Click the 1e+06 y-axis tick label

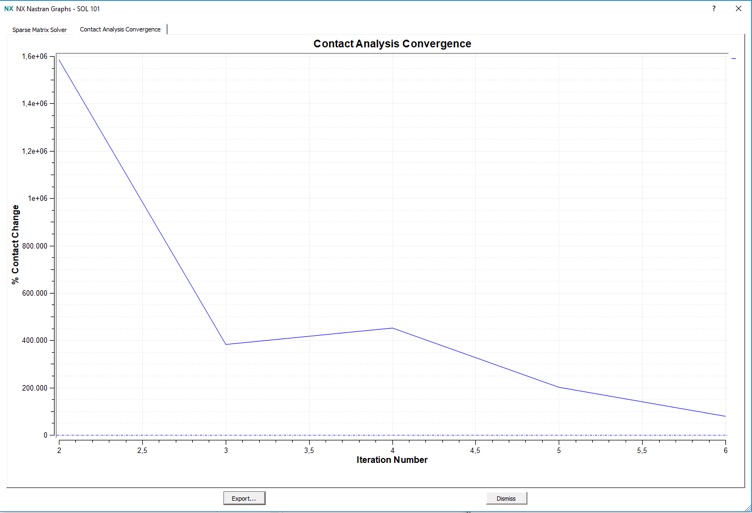click(x=38, y=198)
